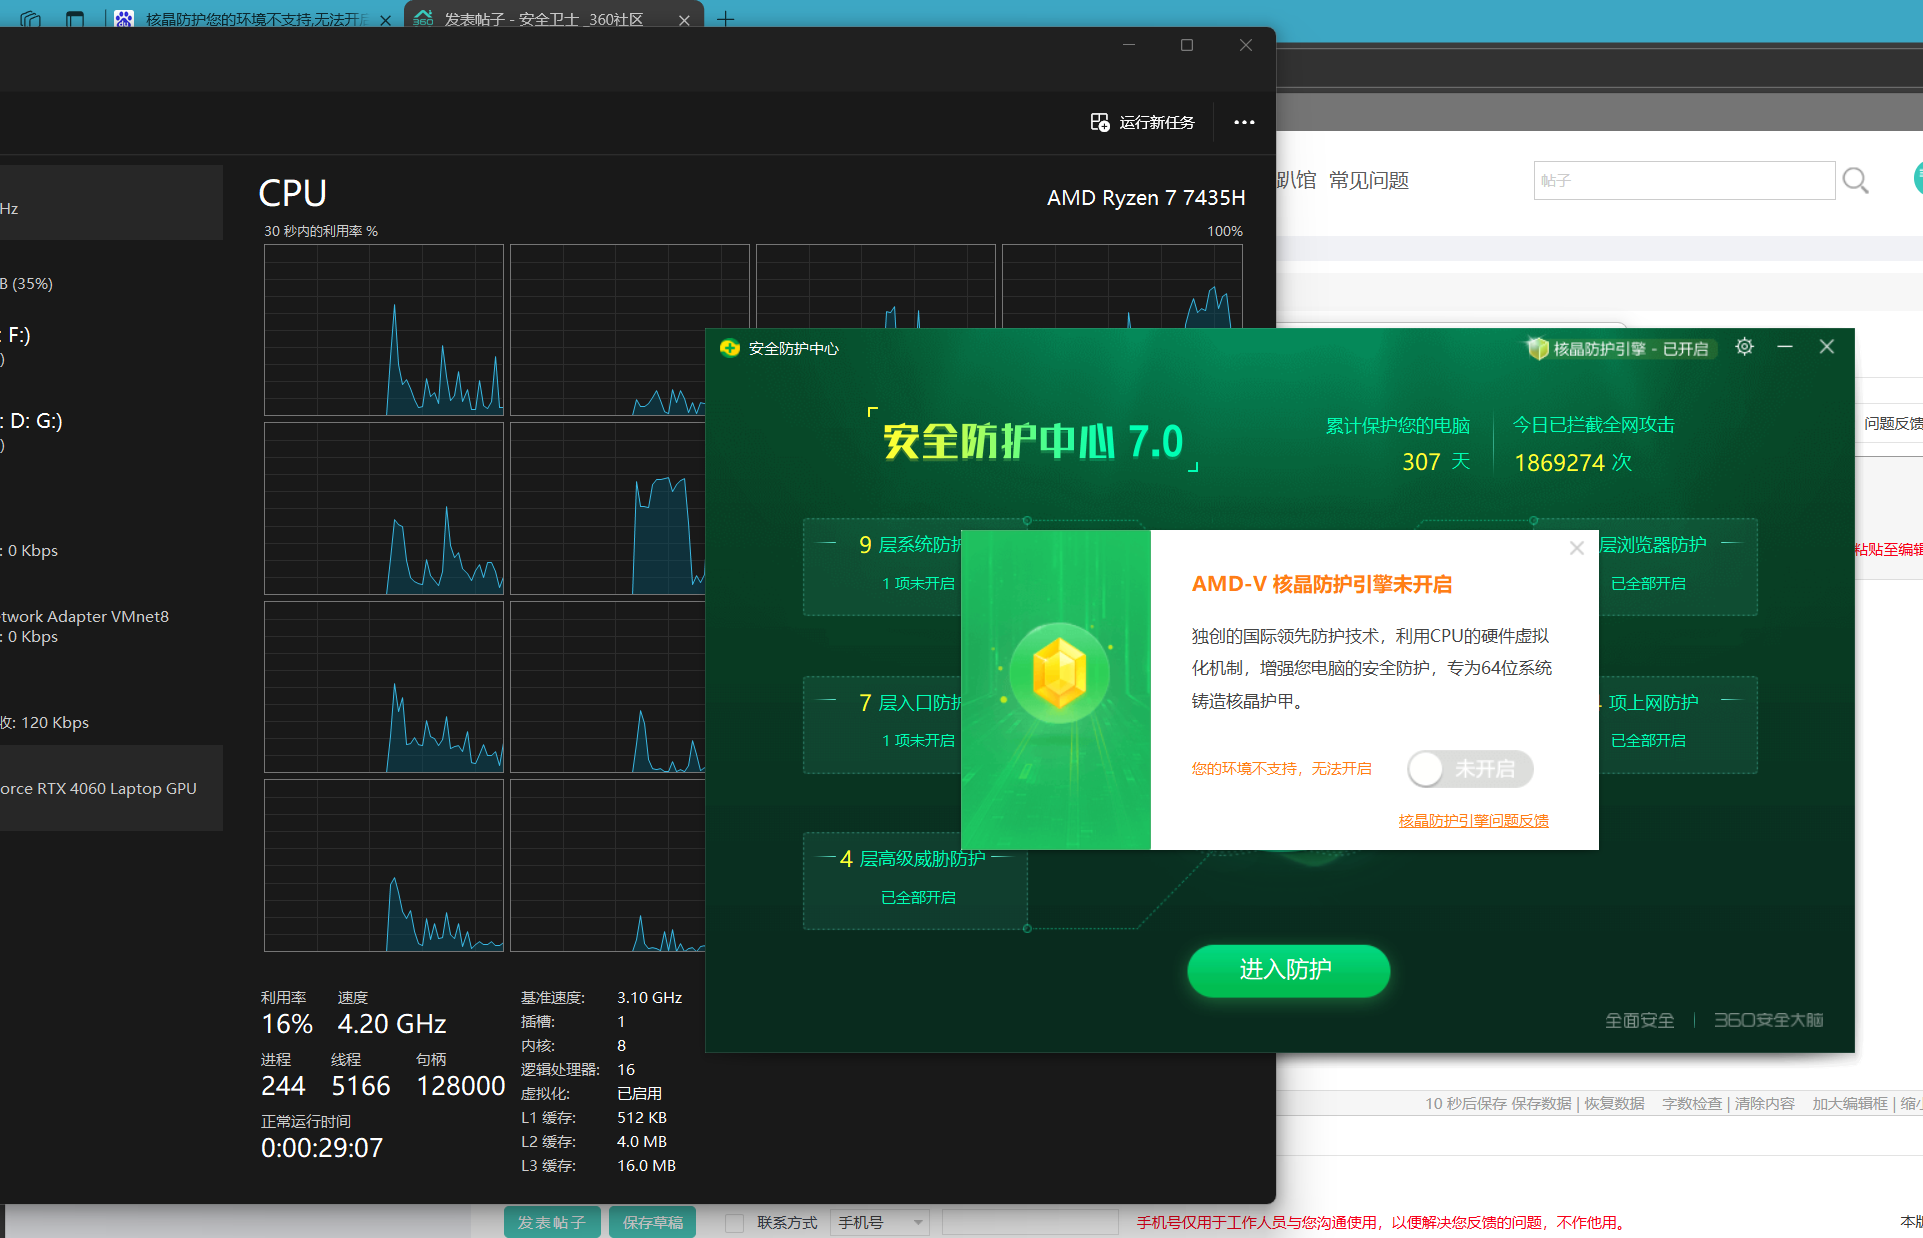Click the 运行新任务 icon in Task Manager
The height and width of the screenshot is (1238, 1923).
[1100, 122]
